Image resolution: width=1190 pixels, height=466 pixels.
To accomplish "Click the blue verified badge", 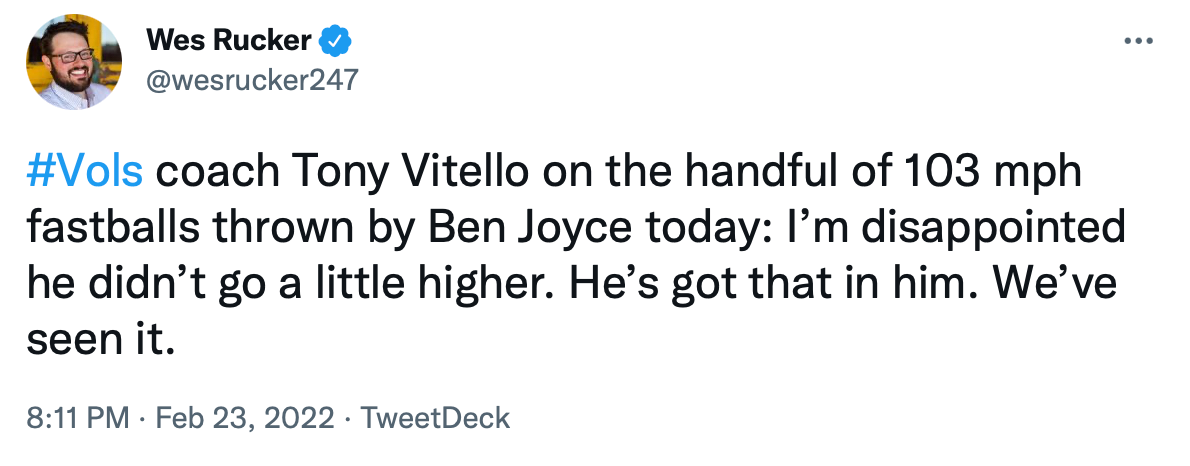I will (333, 42).
